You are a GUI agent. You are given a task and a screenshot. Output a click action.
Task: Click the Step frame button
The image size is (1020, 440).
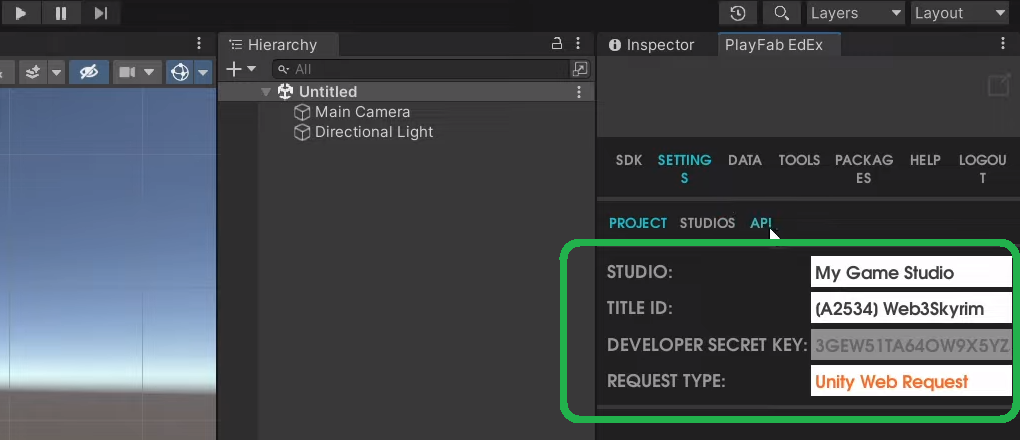pos(101,13)
